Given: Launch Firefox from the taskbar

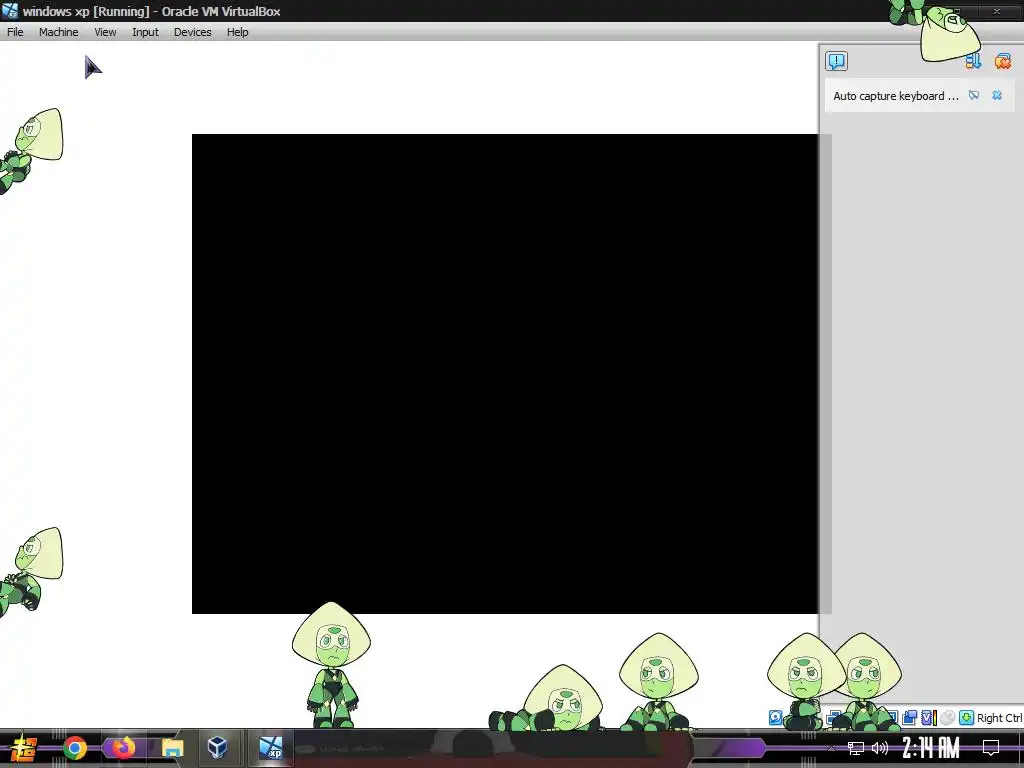Looking at the screenshot, I should click(x=123, y=748).
